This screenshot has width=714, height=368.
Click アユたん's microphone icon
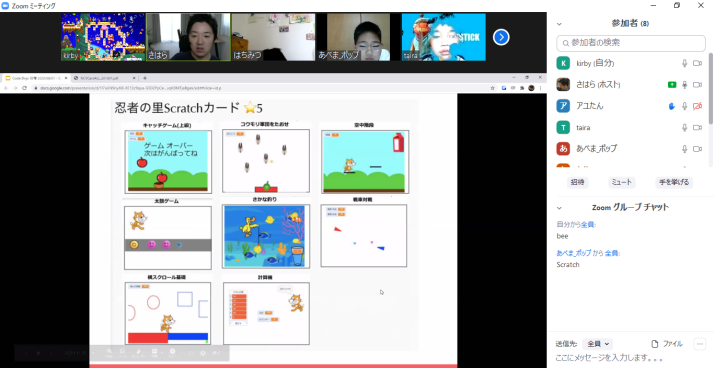[x=684, y=106]
